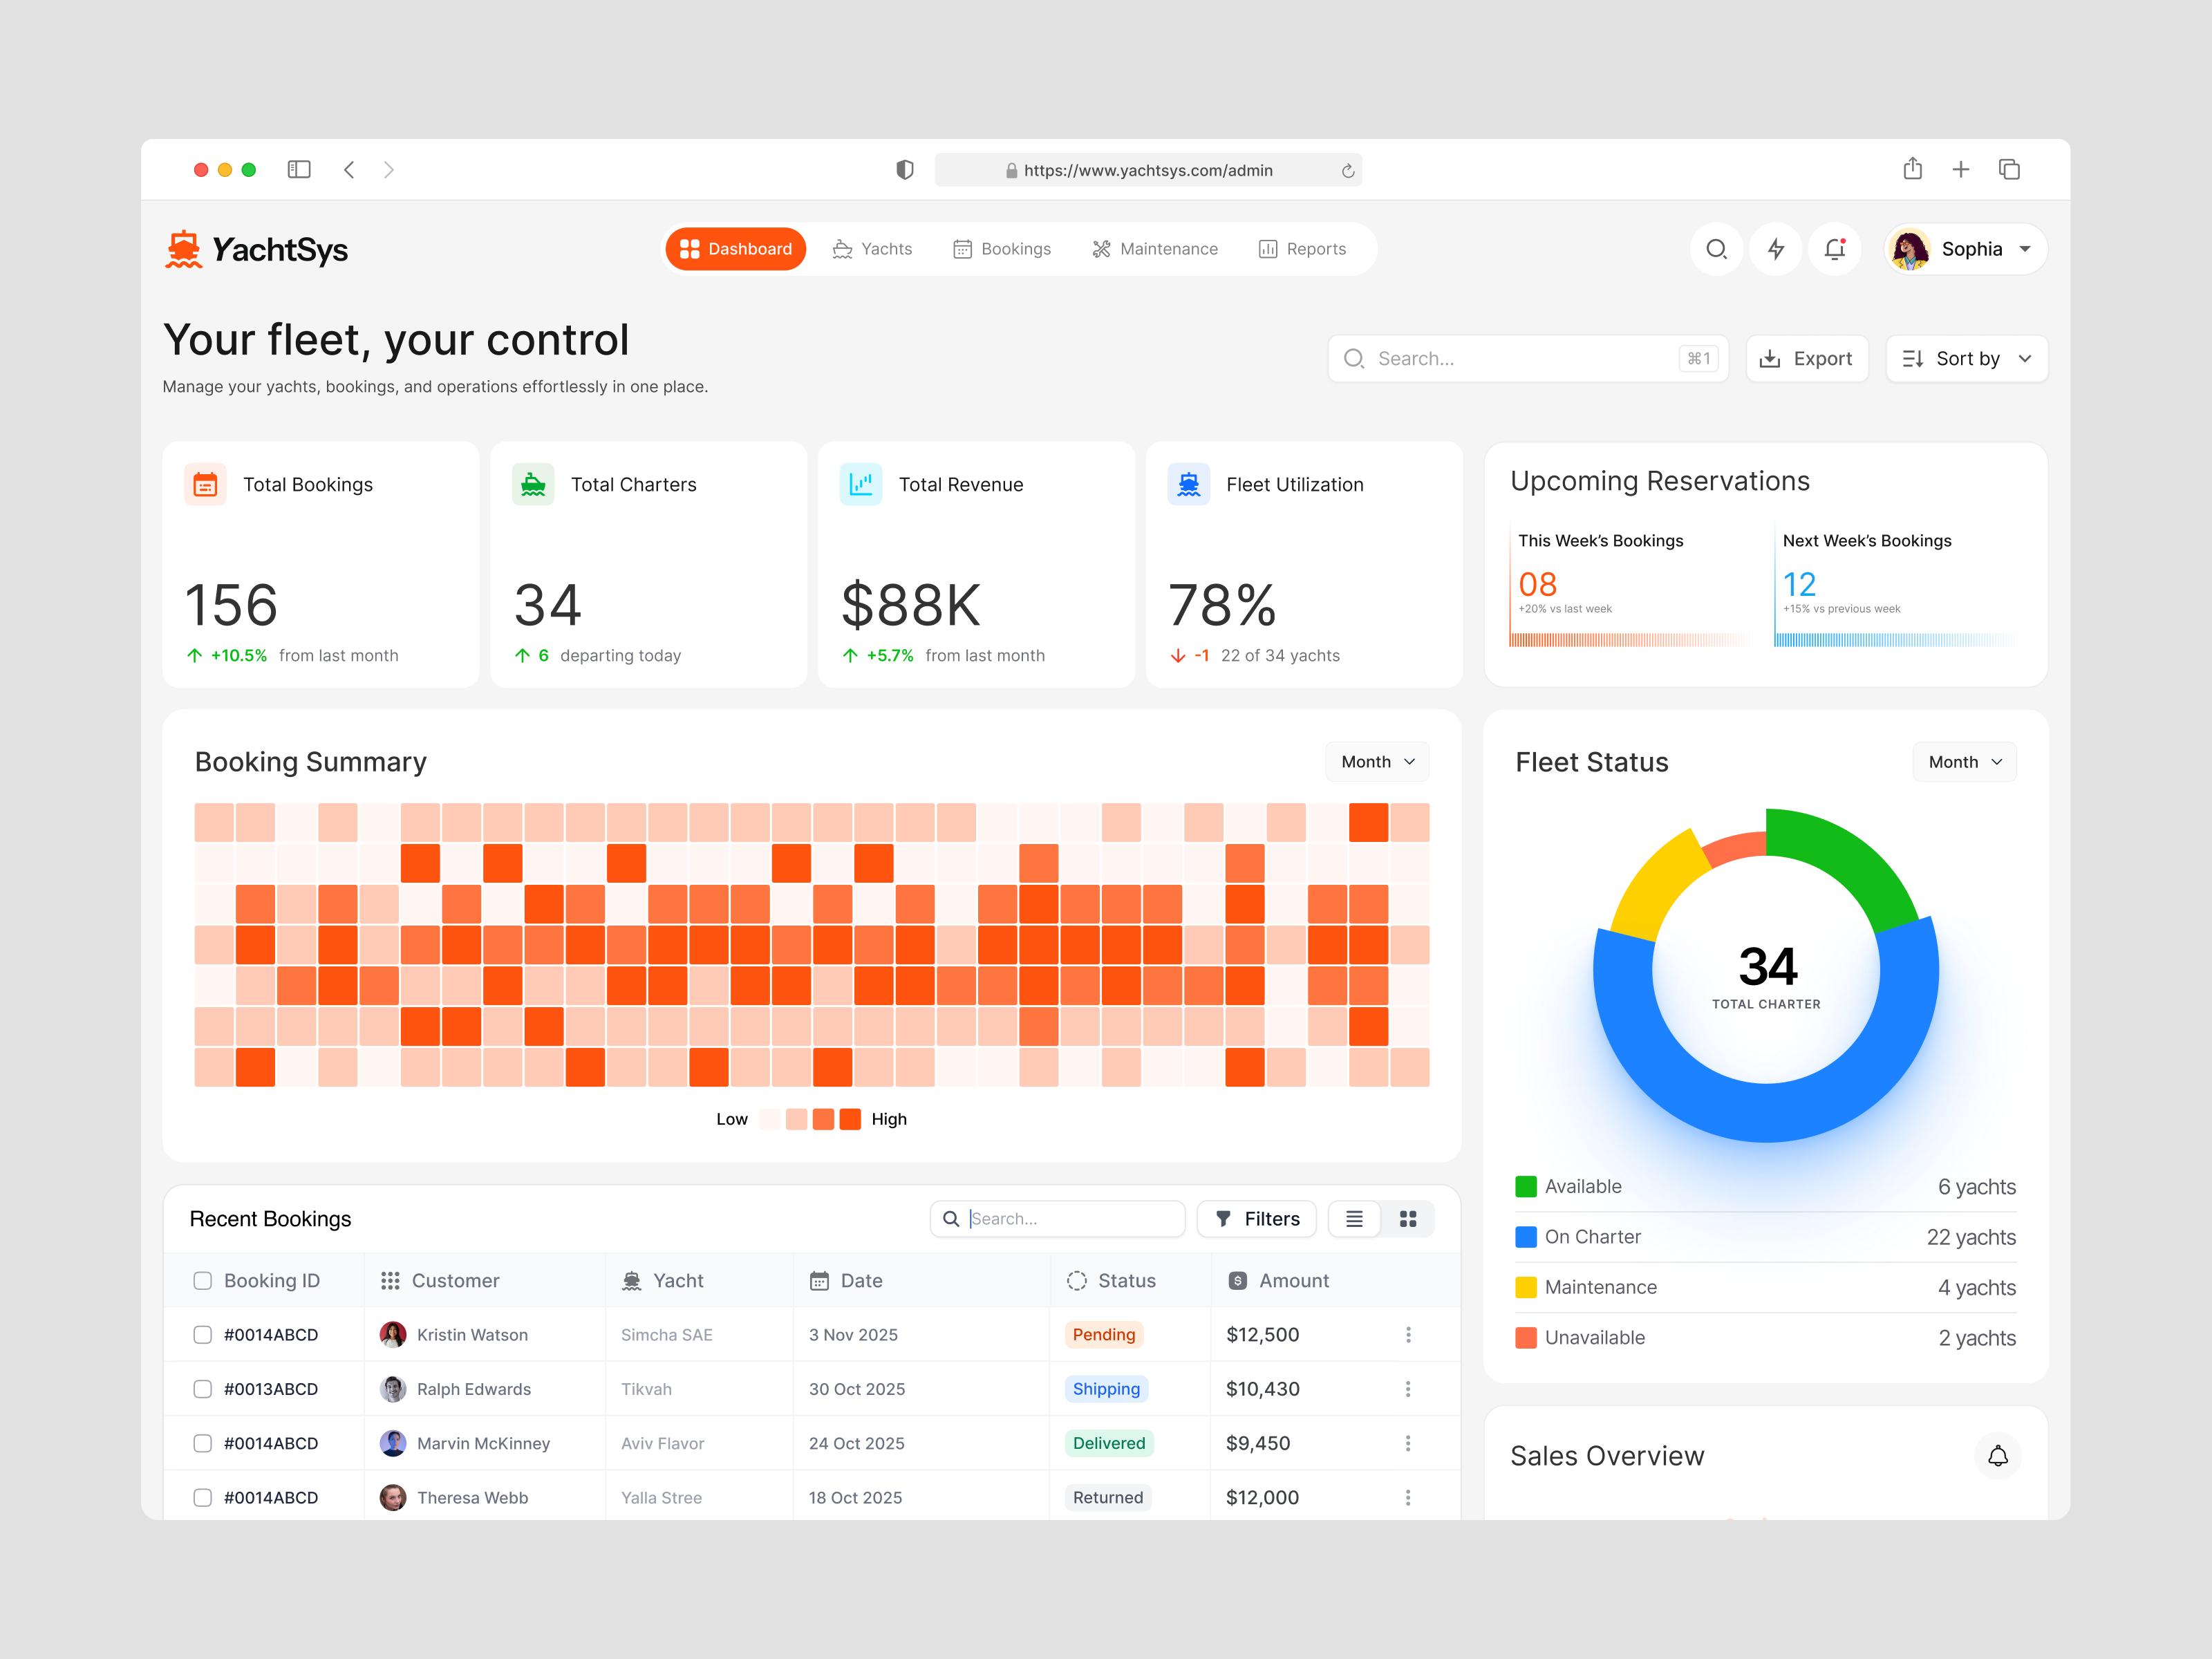Go to the Yachts nav tab
This screenshot has height=1659, width=2212.
coord(872,249)
